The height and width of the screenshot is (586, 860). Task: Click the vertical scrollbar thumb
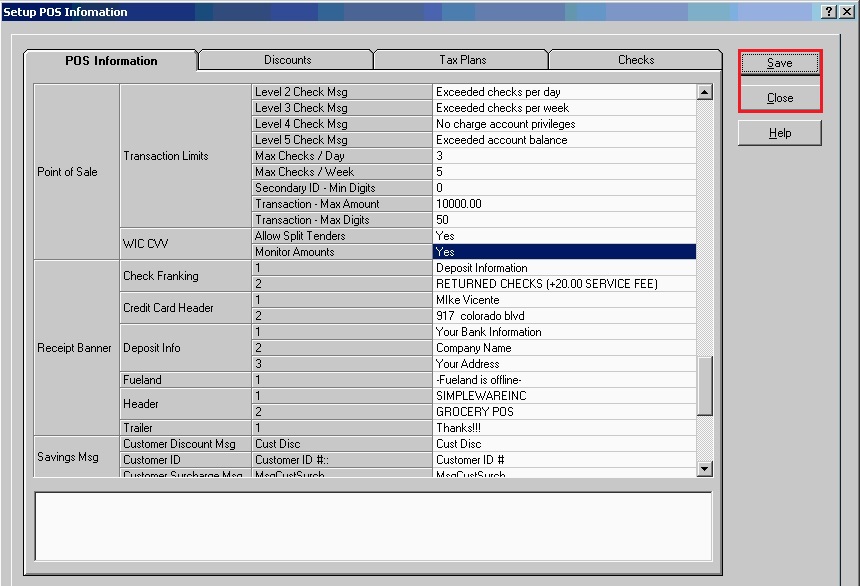pos(704,386)
